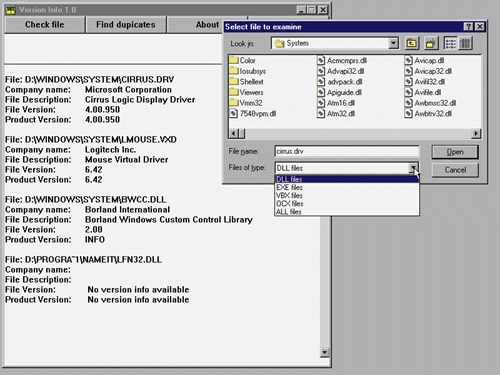Click the Cirrus Logic Display Driver text
500x375 pixels.
tap(140, 100)
